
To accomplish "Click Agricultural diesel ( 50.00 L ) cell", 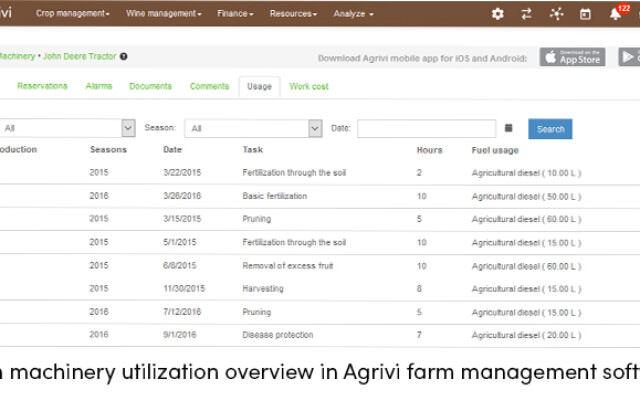I will coord(526,197).
